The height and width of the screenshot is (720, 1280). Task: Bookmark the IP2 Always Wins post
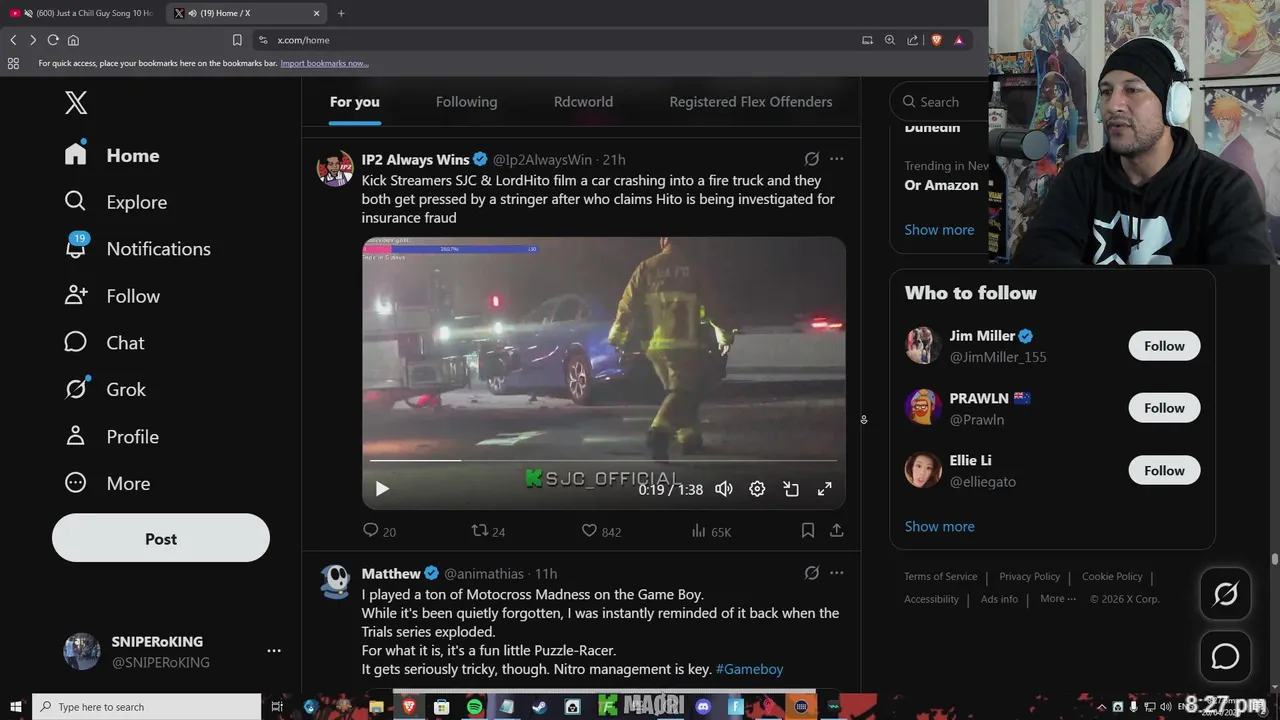[x=808, y=531]
